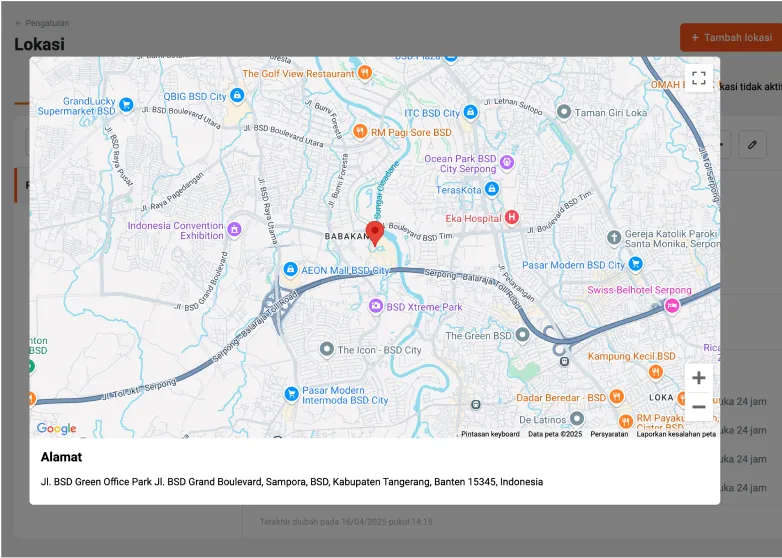
Task: Click Gereja Katolik Paroki Santa Monika icon
Action: (614, 237)
